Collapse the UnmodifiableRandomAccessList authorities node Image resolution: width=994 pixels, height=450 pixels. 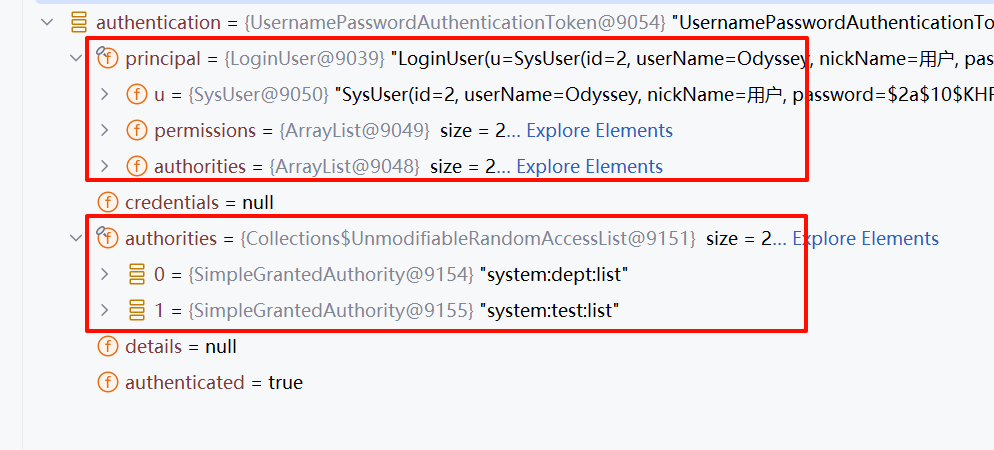point(76,239)
